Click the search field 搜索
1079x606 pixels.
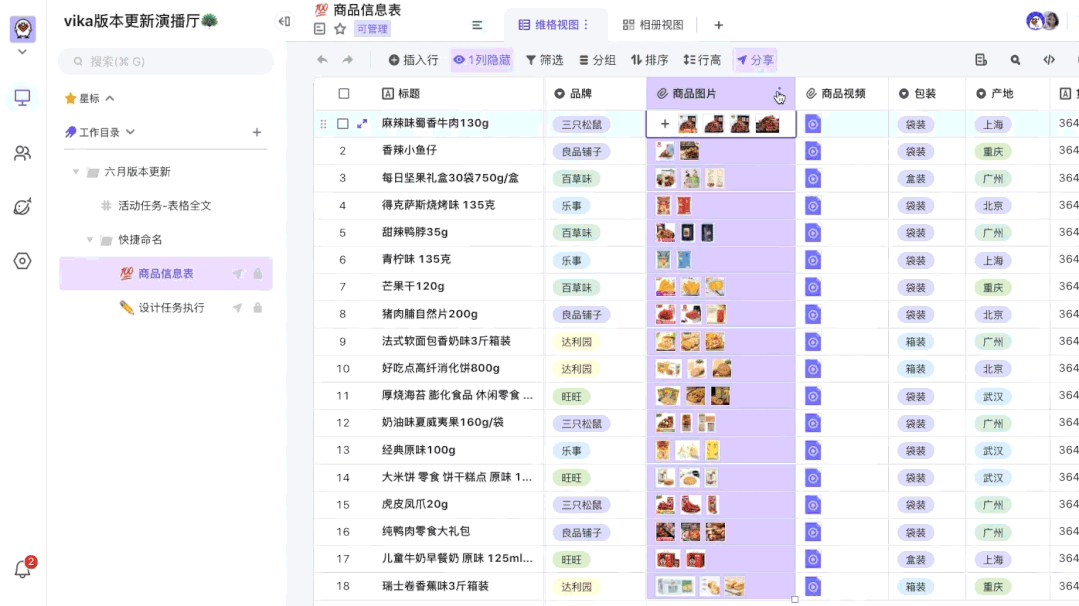(x=166, y=61)
